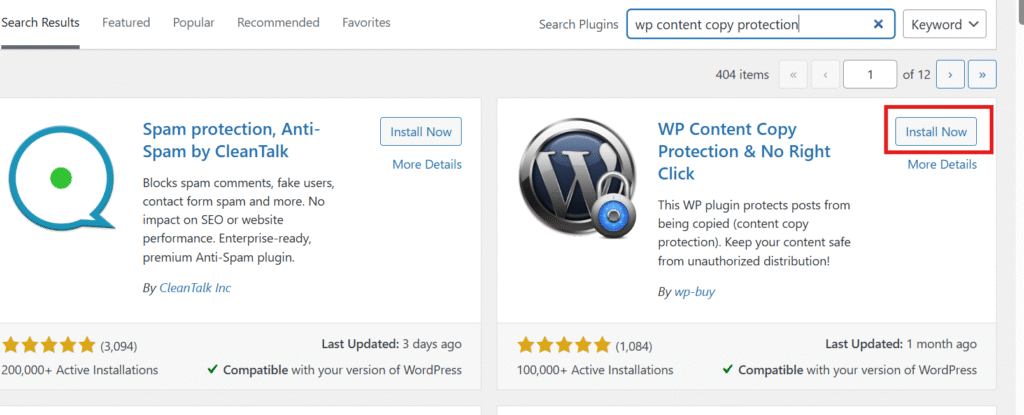Install the CleanTalk Anti-Spam plugin
This screenshot has width=1024, height=415.
(421, 131)
